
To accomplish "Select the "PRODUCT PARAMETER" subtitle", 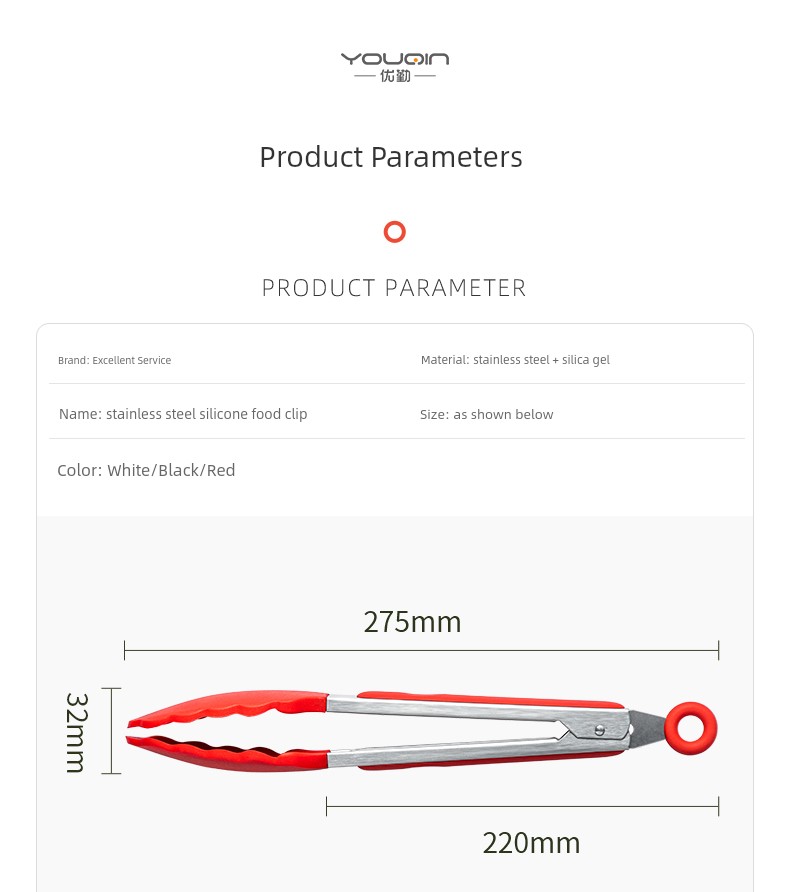I will [394, 288].
